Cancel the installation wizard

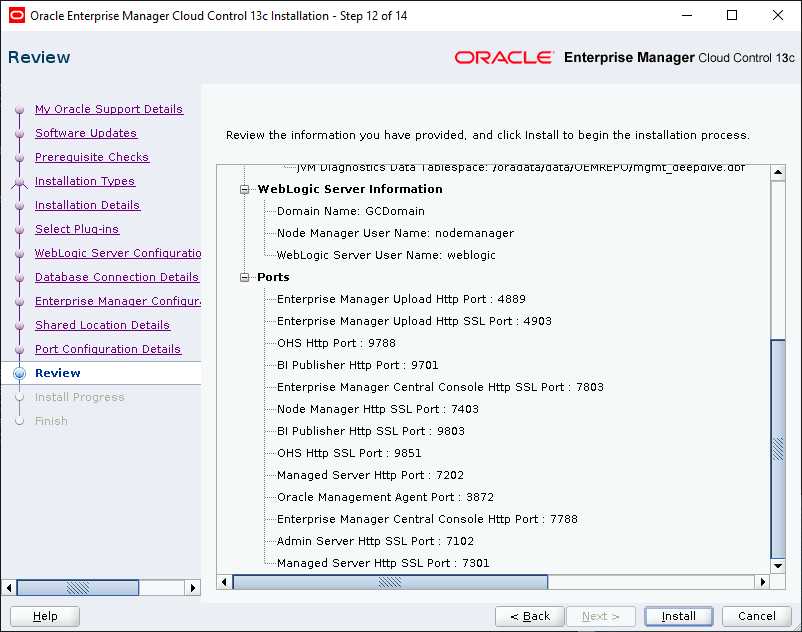click(x=756, y=616)
